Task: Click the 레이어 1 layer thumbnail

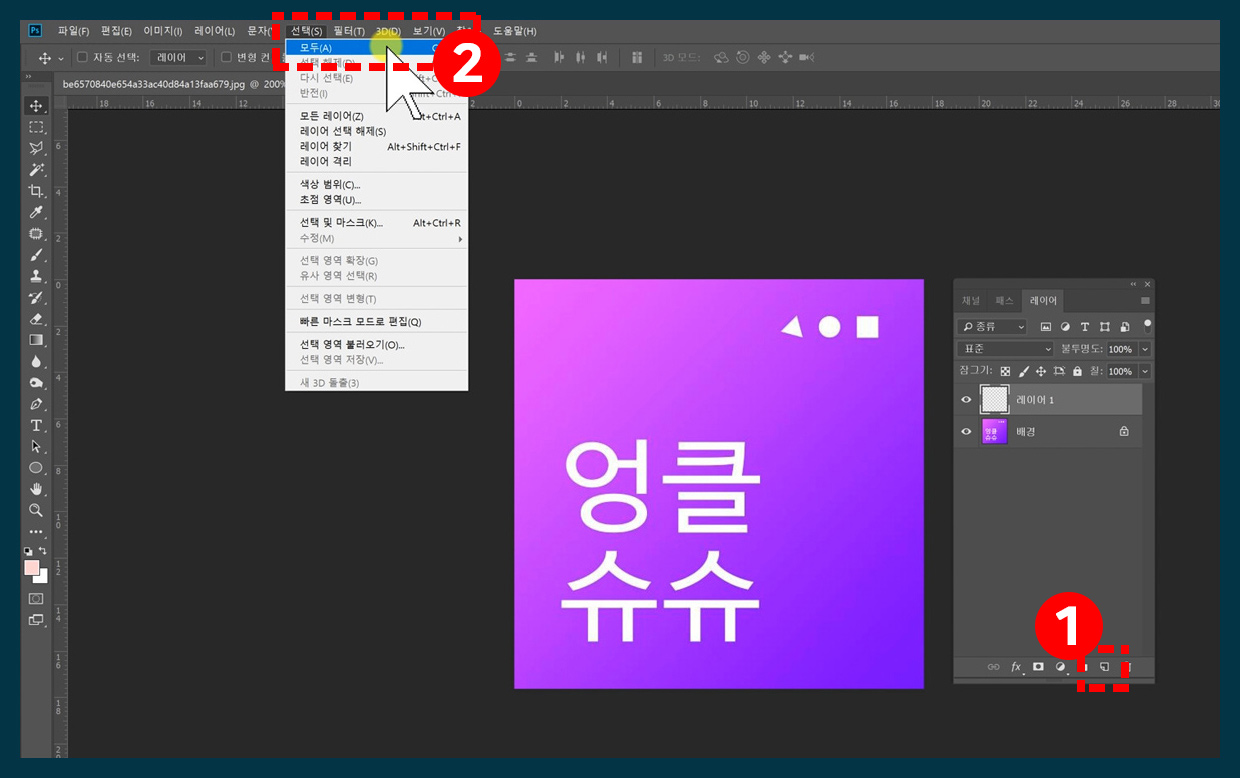Action: pyautogui.click(x=995, y=400)
